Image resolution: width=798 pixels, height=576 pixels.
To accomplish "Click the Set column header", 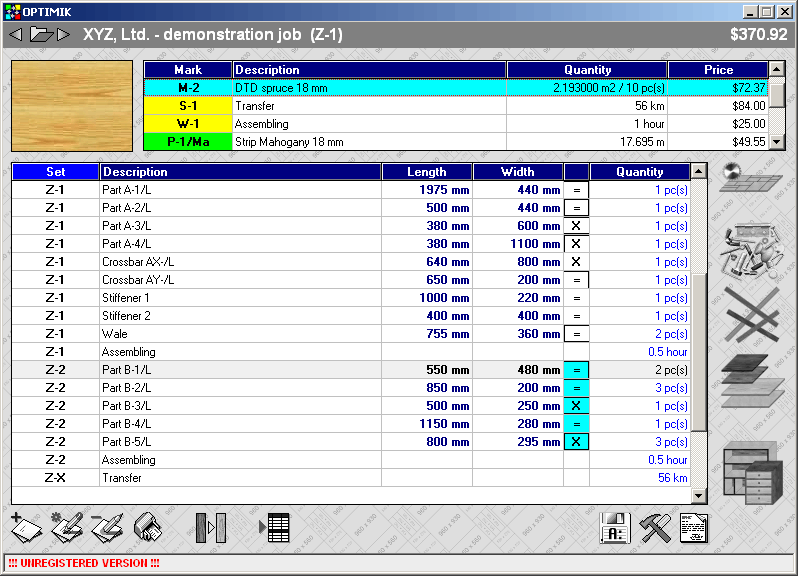I will (56, 172).
